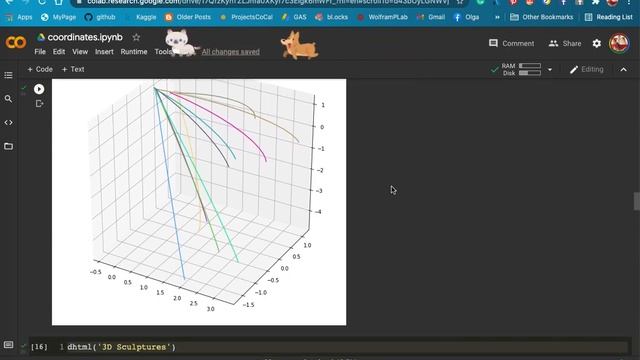The width and height of the screenshot is (640, 360).
Task: Open the Kaggle bookmark
Action: point(141,17)
